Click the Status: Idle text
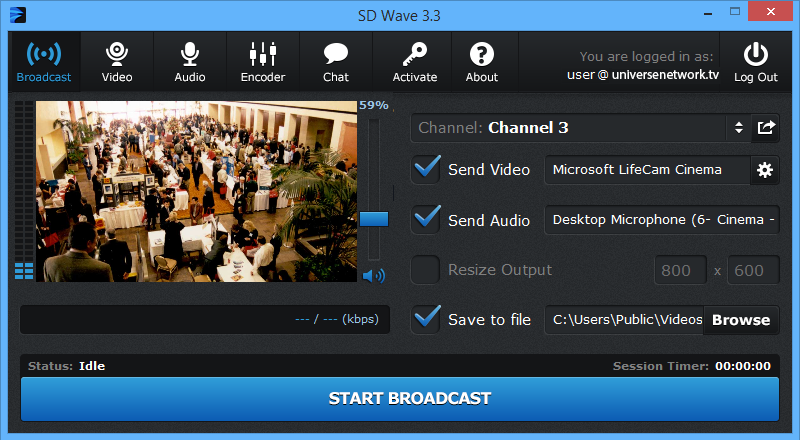 click(x=66, y=366)
